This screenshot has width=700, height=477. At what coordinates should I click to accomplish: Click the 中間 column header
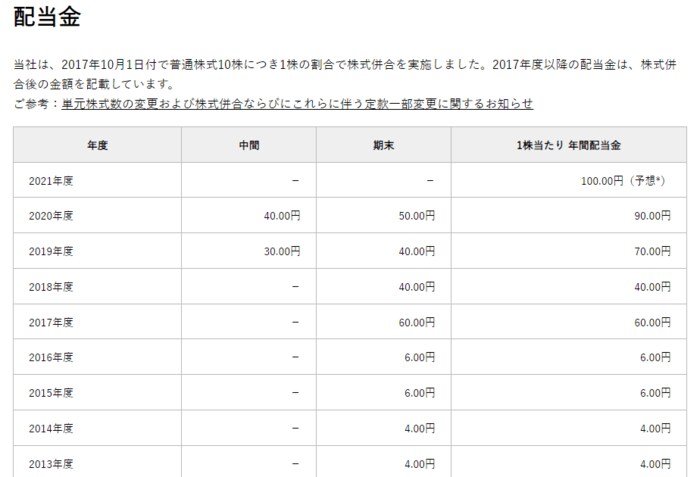[x=249, y=145]
